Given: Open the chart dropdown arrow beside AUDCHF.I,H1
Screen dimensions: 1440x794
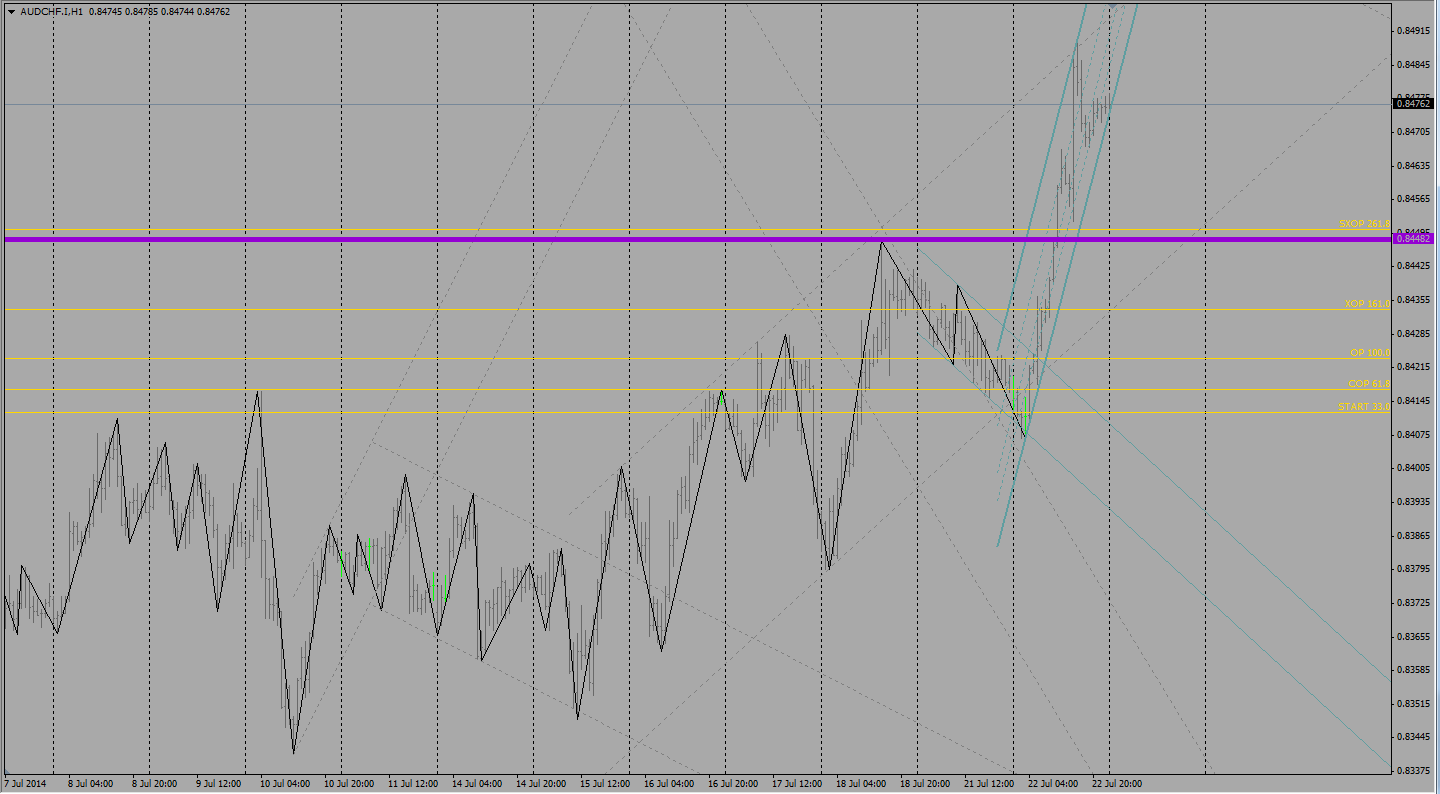Looking at the screenshot, I should pos(10,12).
